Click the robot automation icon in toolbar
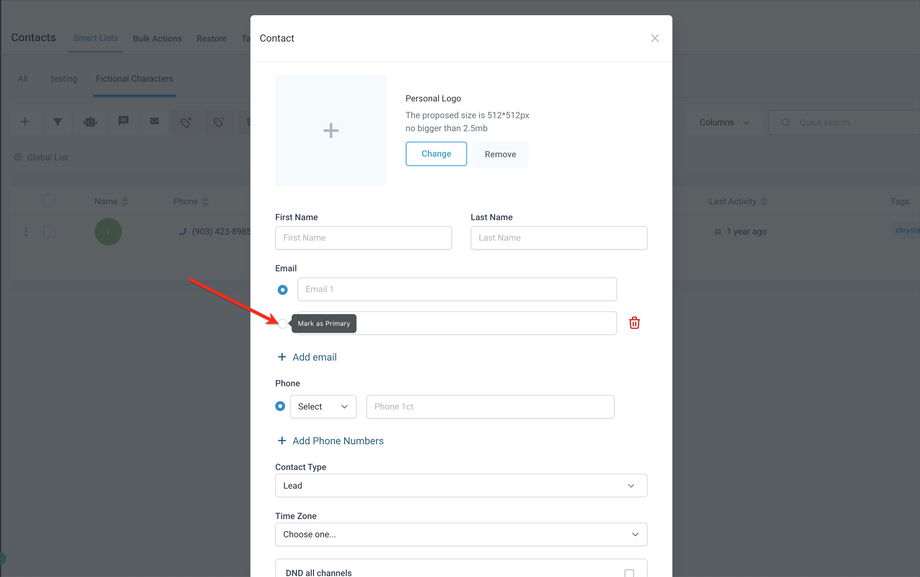 coord(90,122)
